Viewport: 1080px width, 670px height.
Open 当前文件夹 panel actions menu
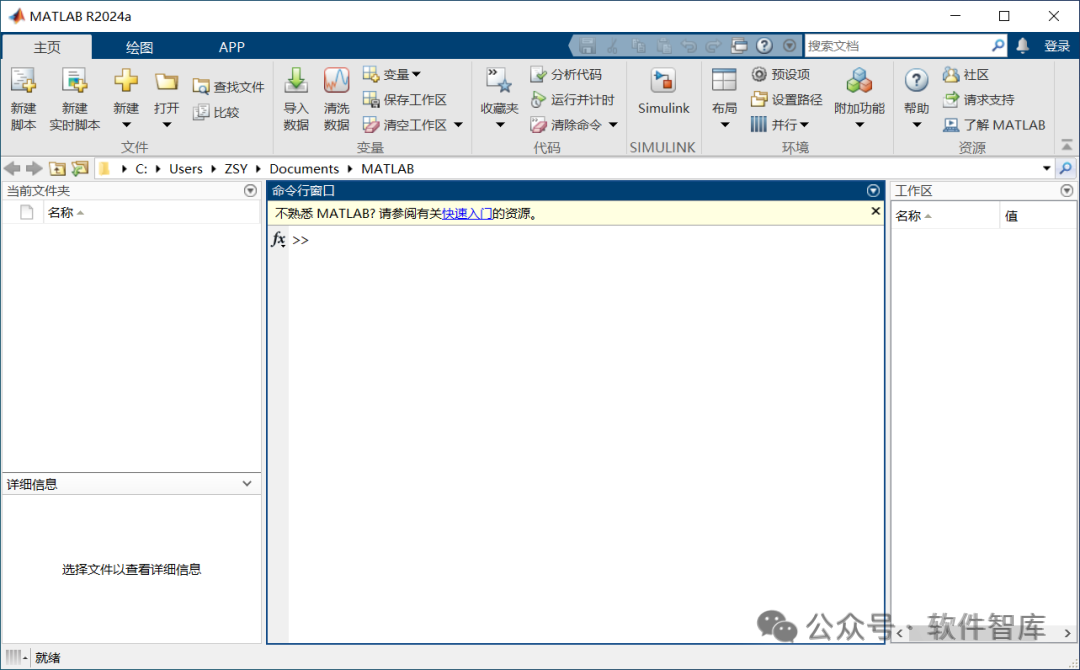250,191
